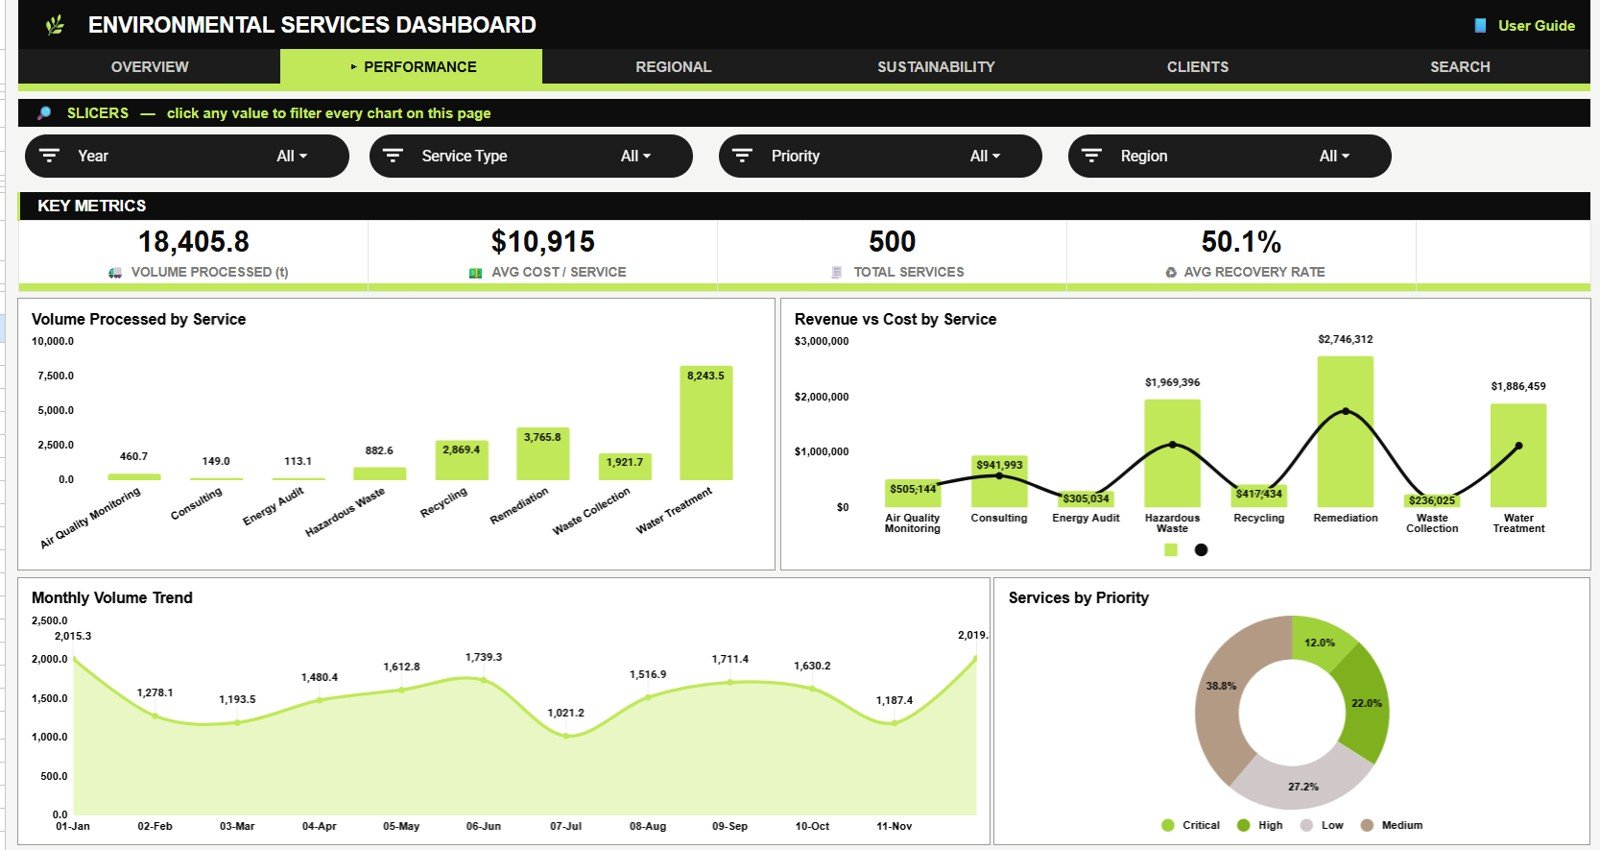This screenshot has height=850, width=1600.
Task: Click the $236,025 Waste Collection revenue label
Action: pos(1432,500)
